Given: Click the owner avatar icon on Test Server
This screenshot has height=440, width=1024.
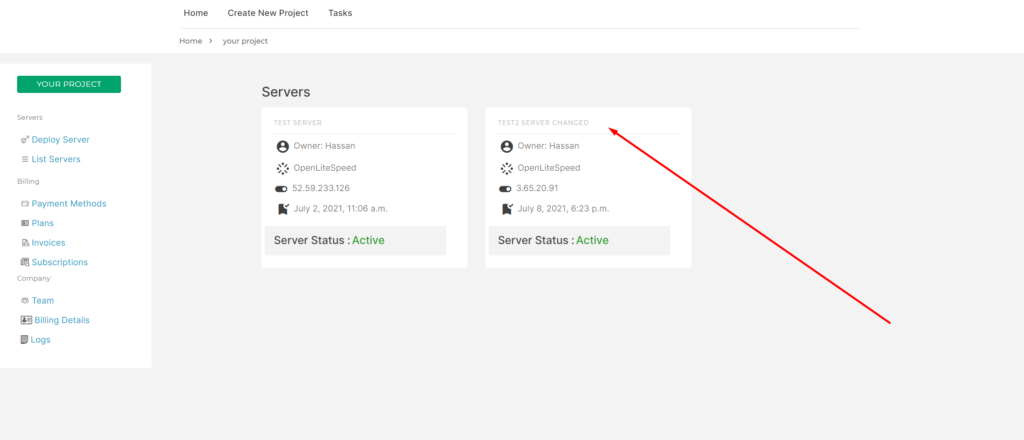Looking at the screenshot, I should click(x=282, y=147).
